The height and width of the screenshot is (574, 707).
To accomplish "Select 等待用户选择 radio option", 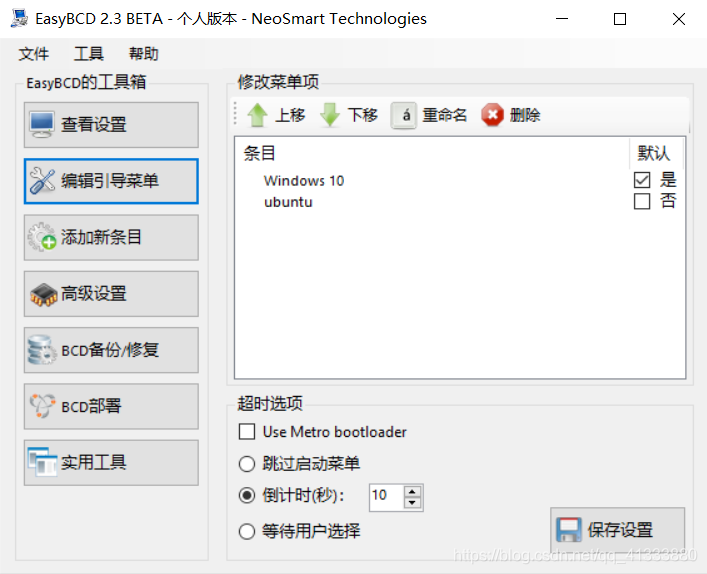I will pyautogui.click(x=247, y=531).
